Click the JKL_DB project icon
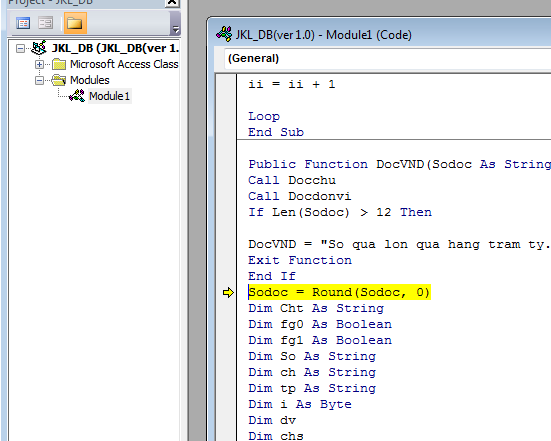The height and width of the screenshot is (441, 551). [x=39, y=48]
